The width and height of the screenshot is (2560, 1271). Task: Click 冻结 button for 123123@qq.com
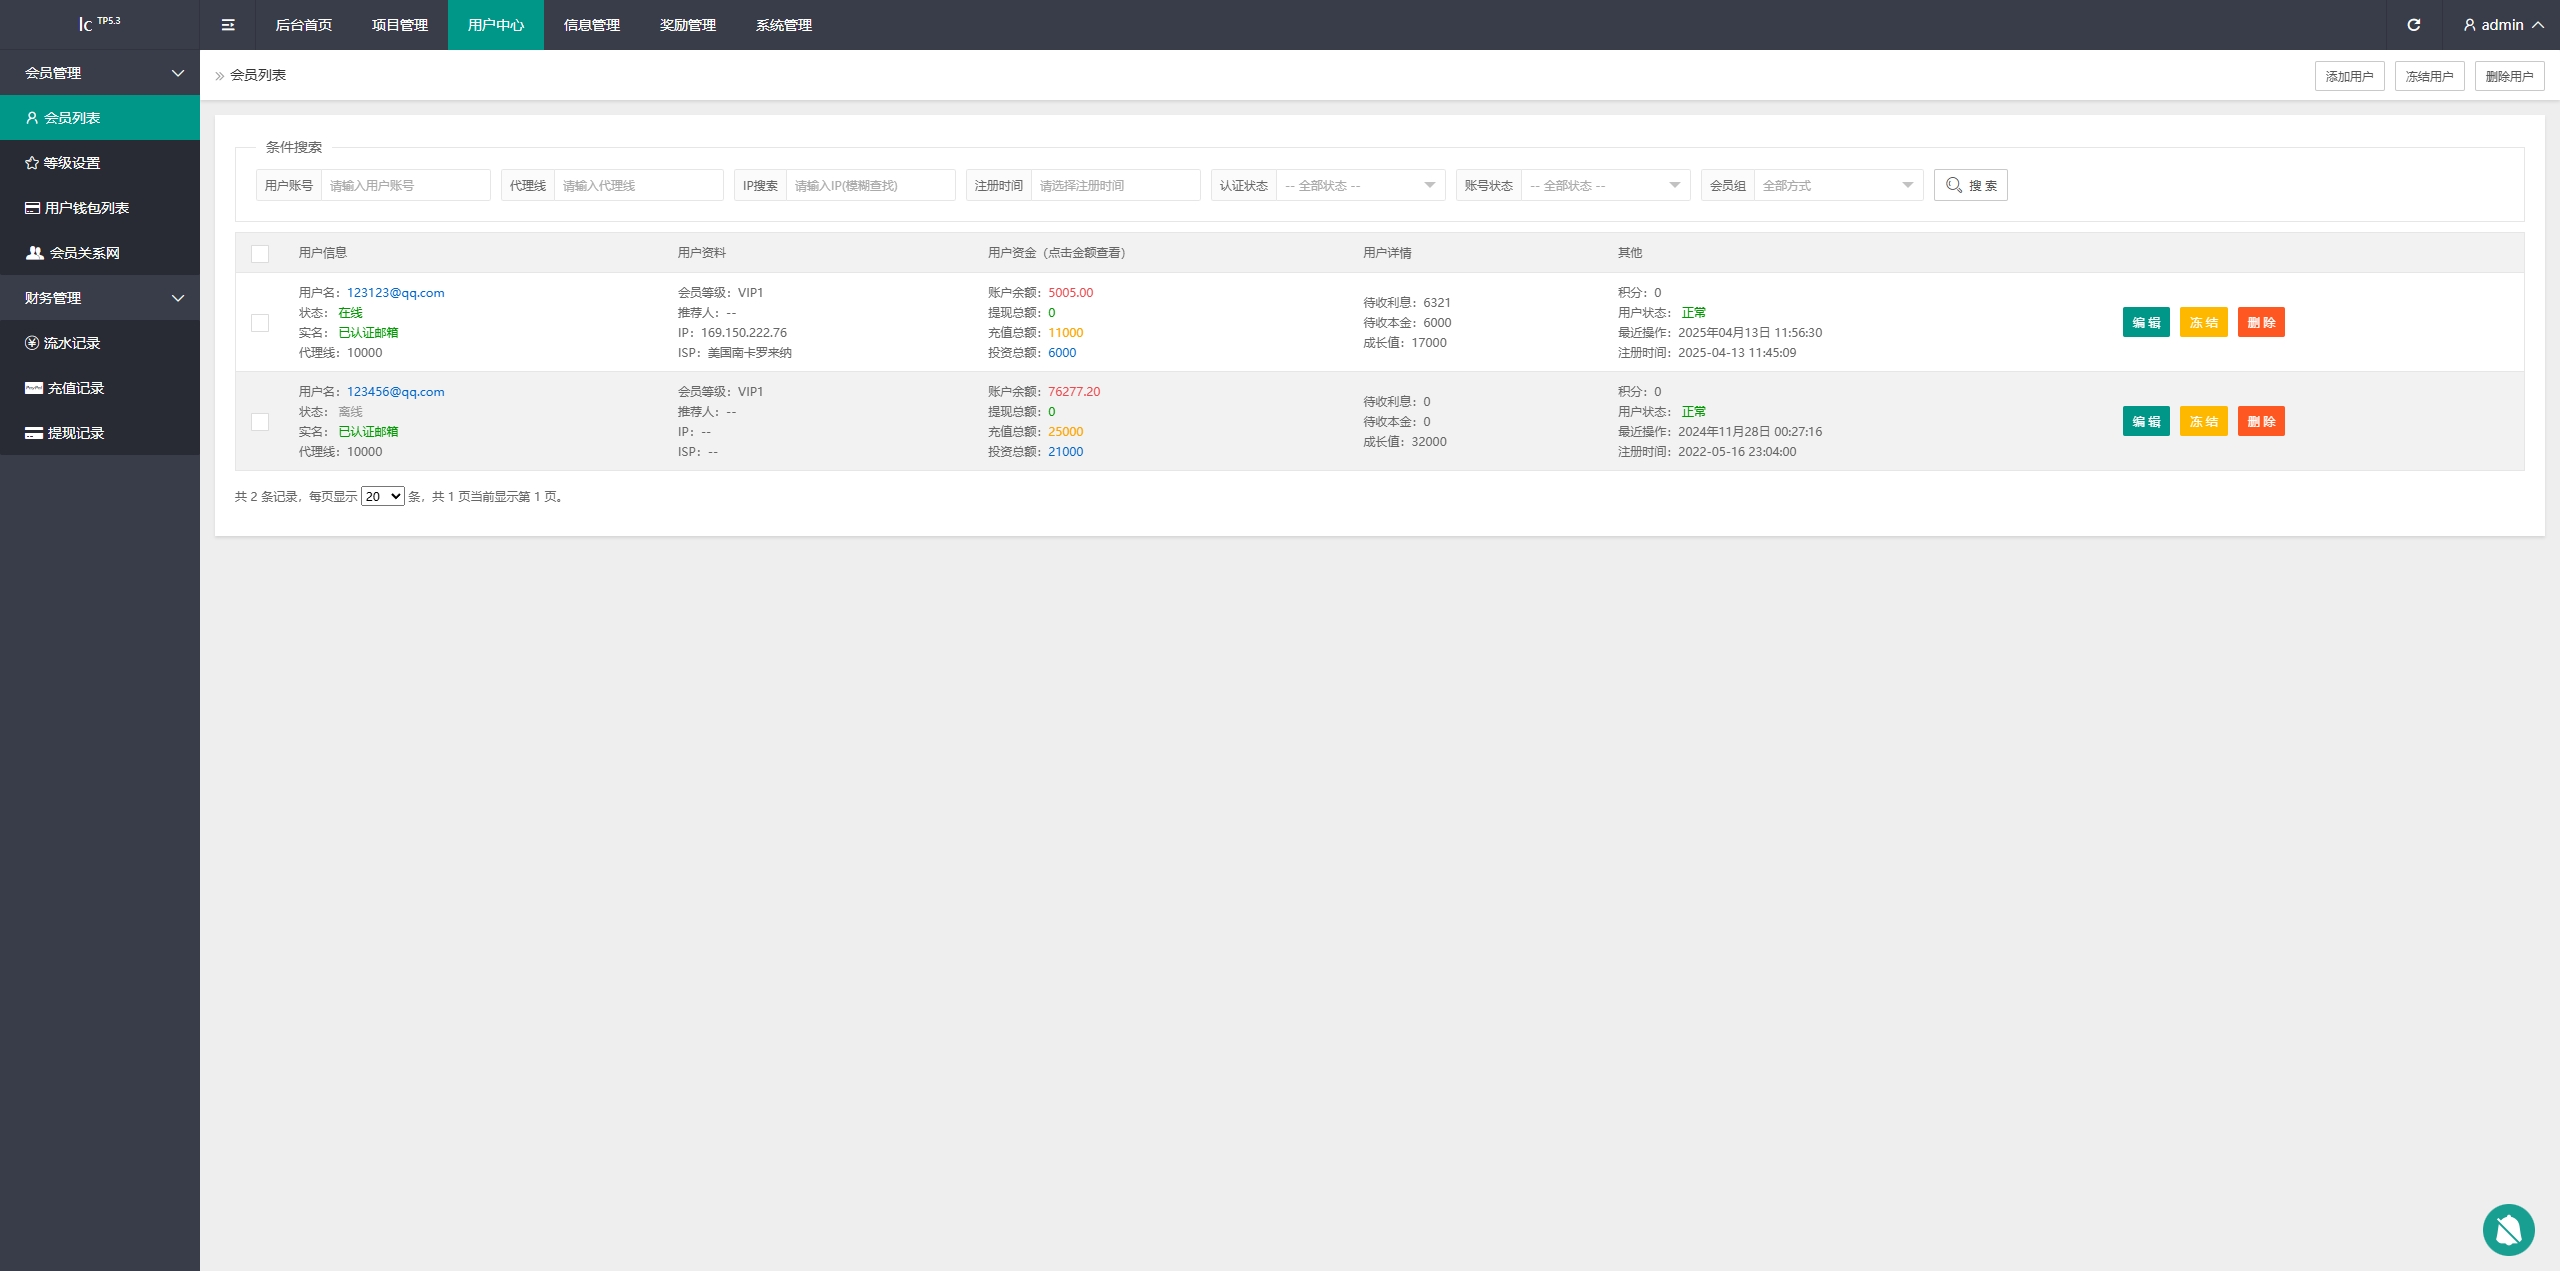(2203, 323)
